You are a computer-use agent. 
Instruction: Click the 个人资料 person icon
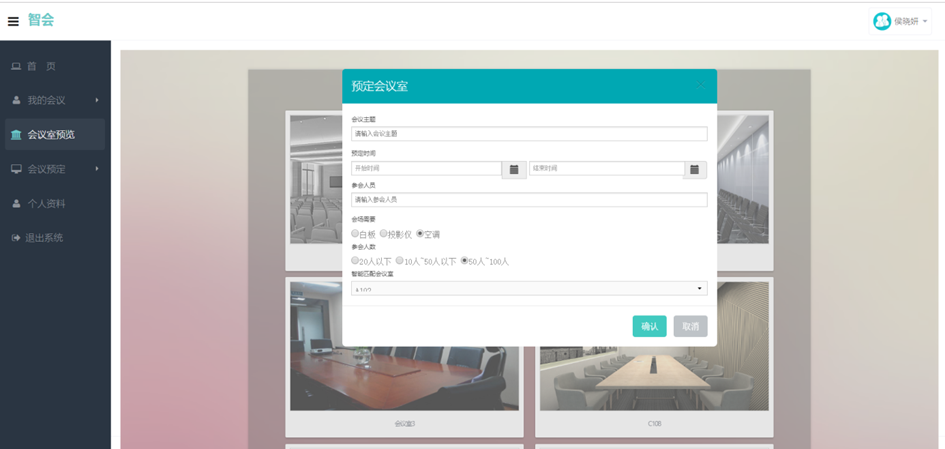pyautogui.click(x=16, y=204)
